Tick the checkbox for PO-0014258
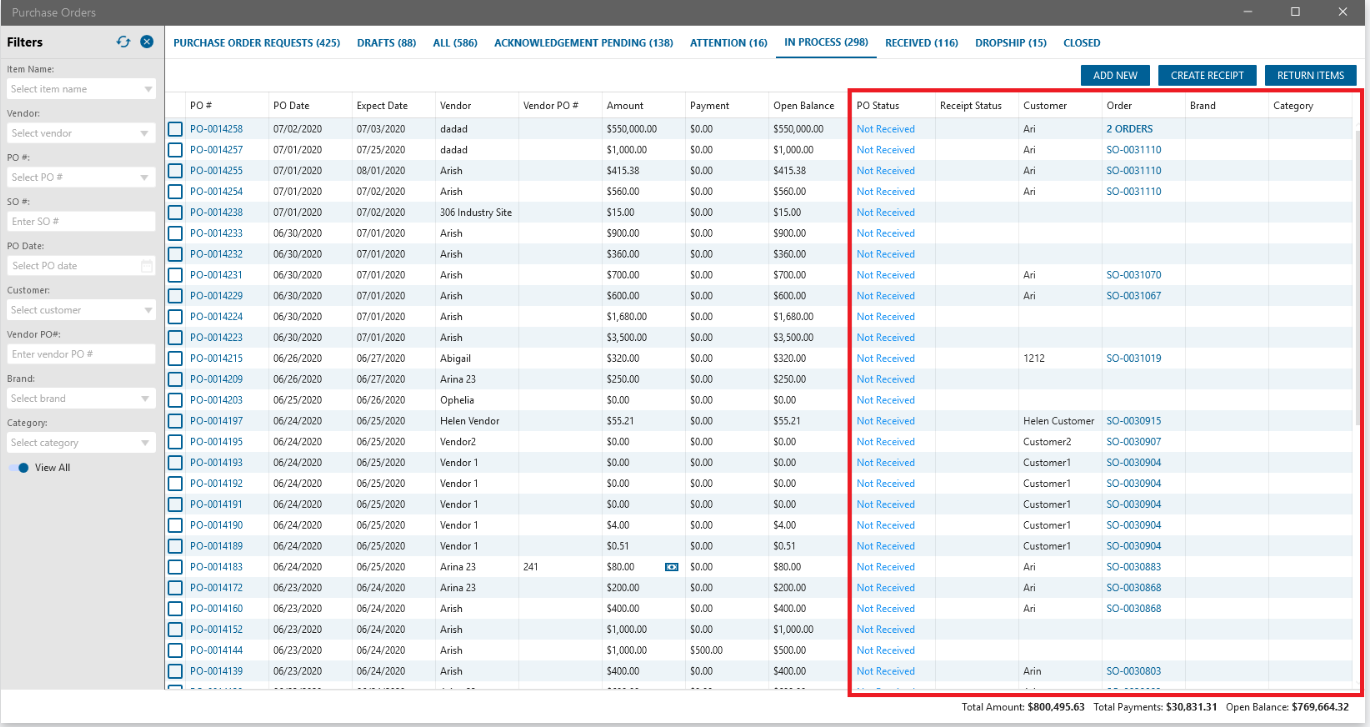Screen dimensions: 1370x727 (175, 129)
